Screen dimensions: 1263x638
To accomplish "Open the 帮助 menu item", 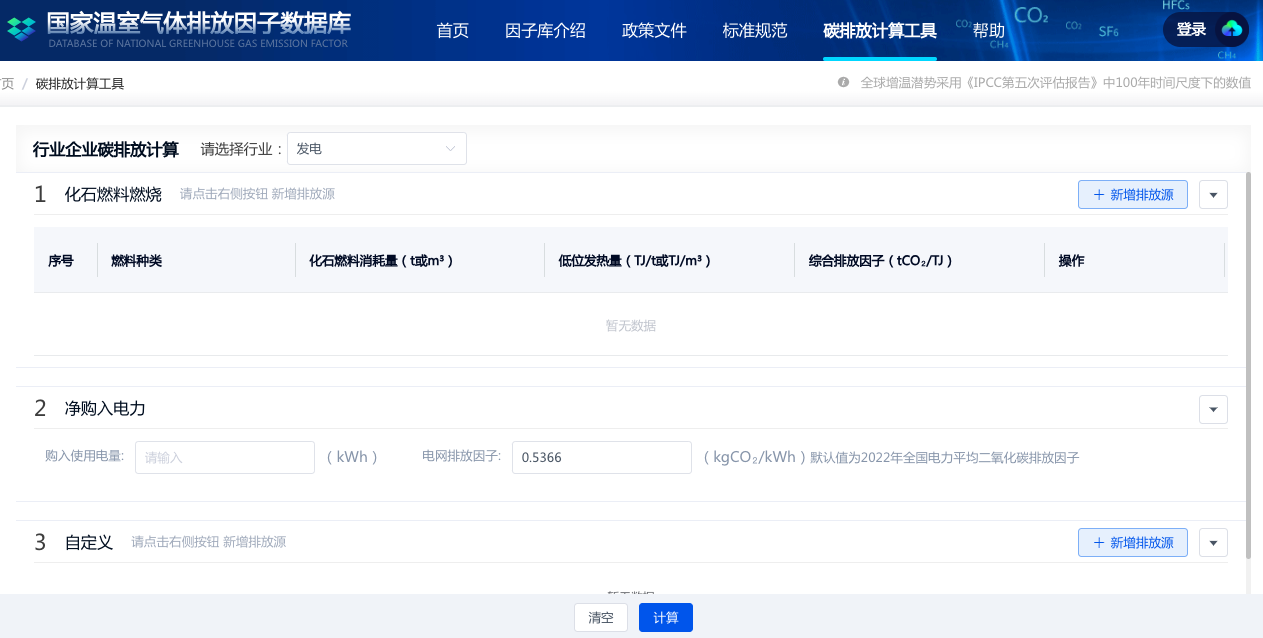I will point(988,31).
